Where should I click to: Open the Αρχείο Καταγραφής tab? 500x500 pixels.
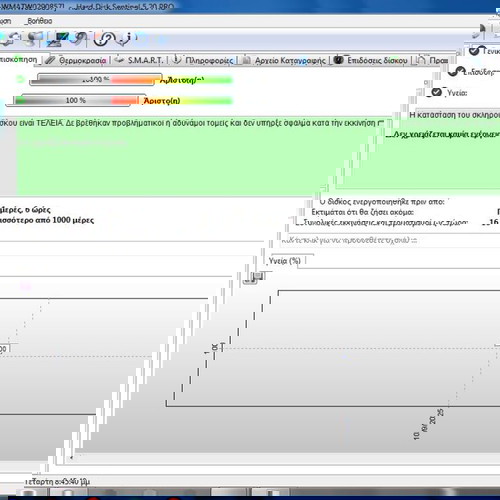[x=290, y=60]
